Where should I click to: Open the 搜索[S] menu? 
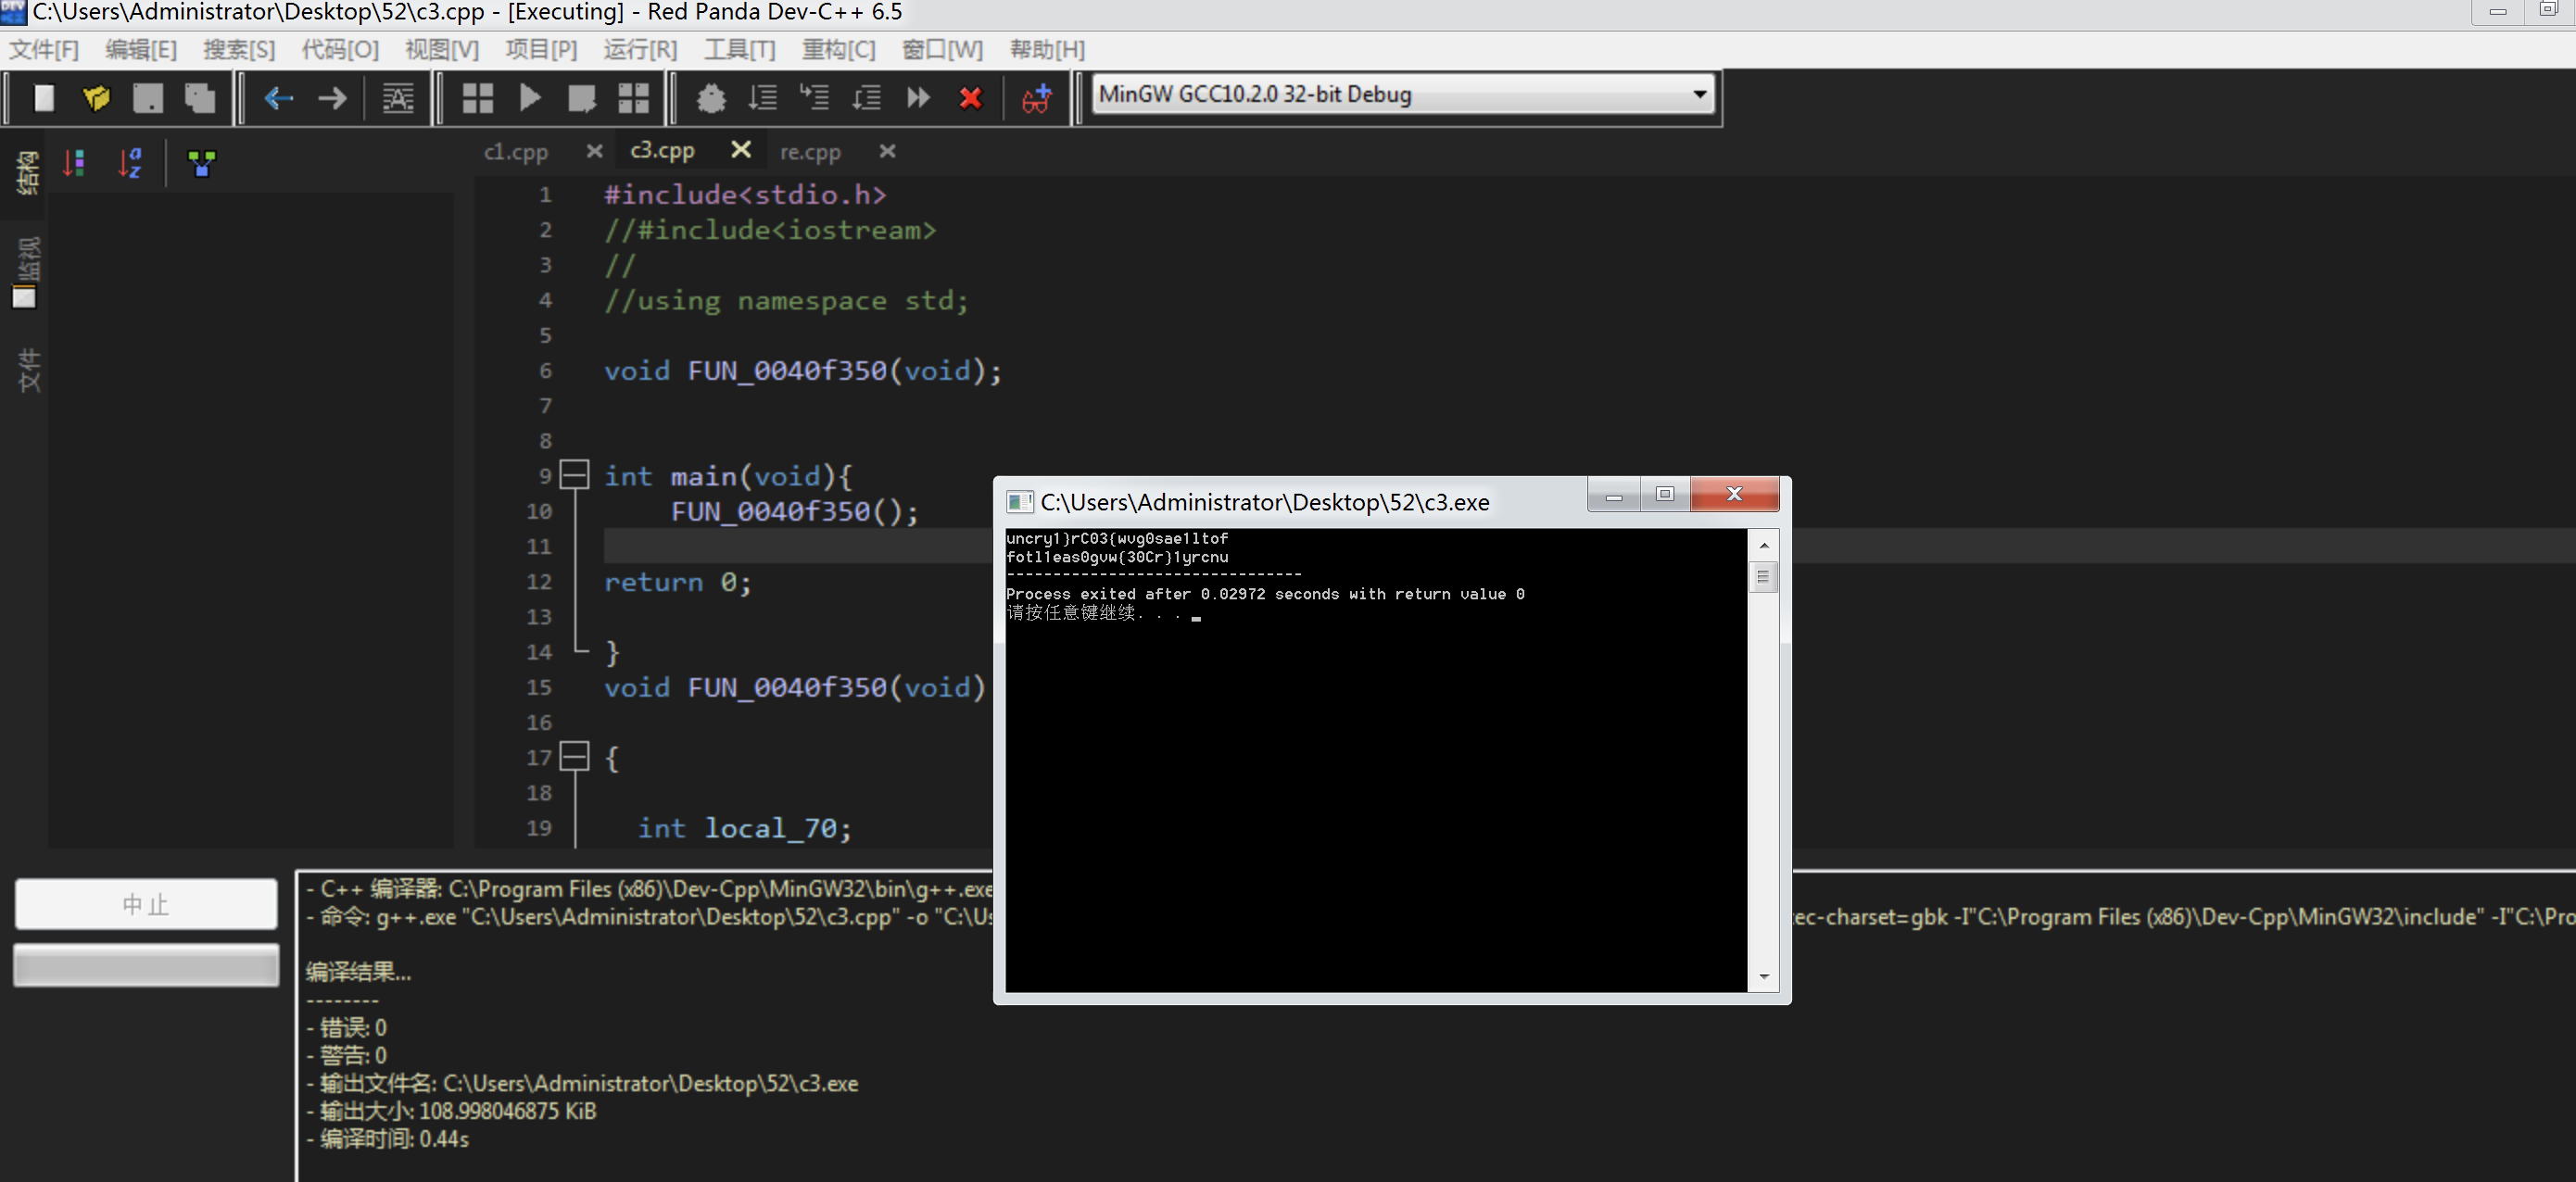coord(239,49)
